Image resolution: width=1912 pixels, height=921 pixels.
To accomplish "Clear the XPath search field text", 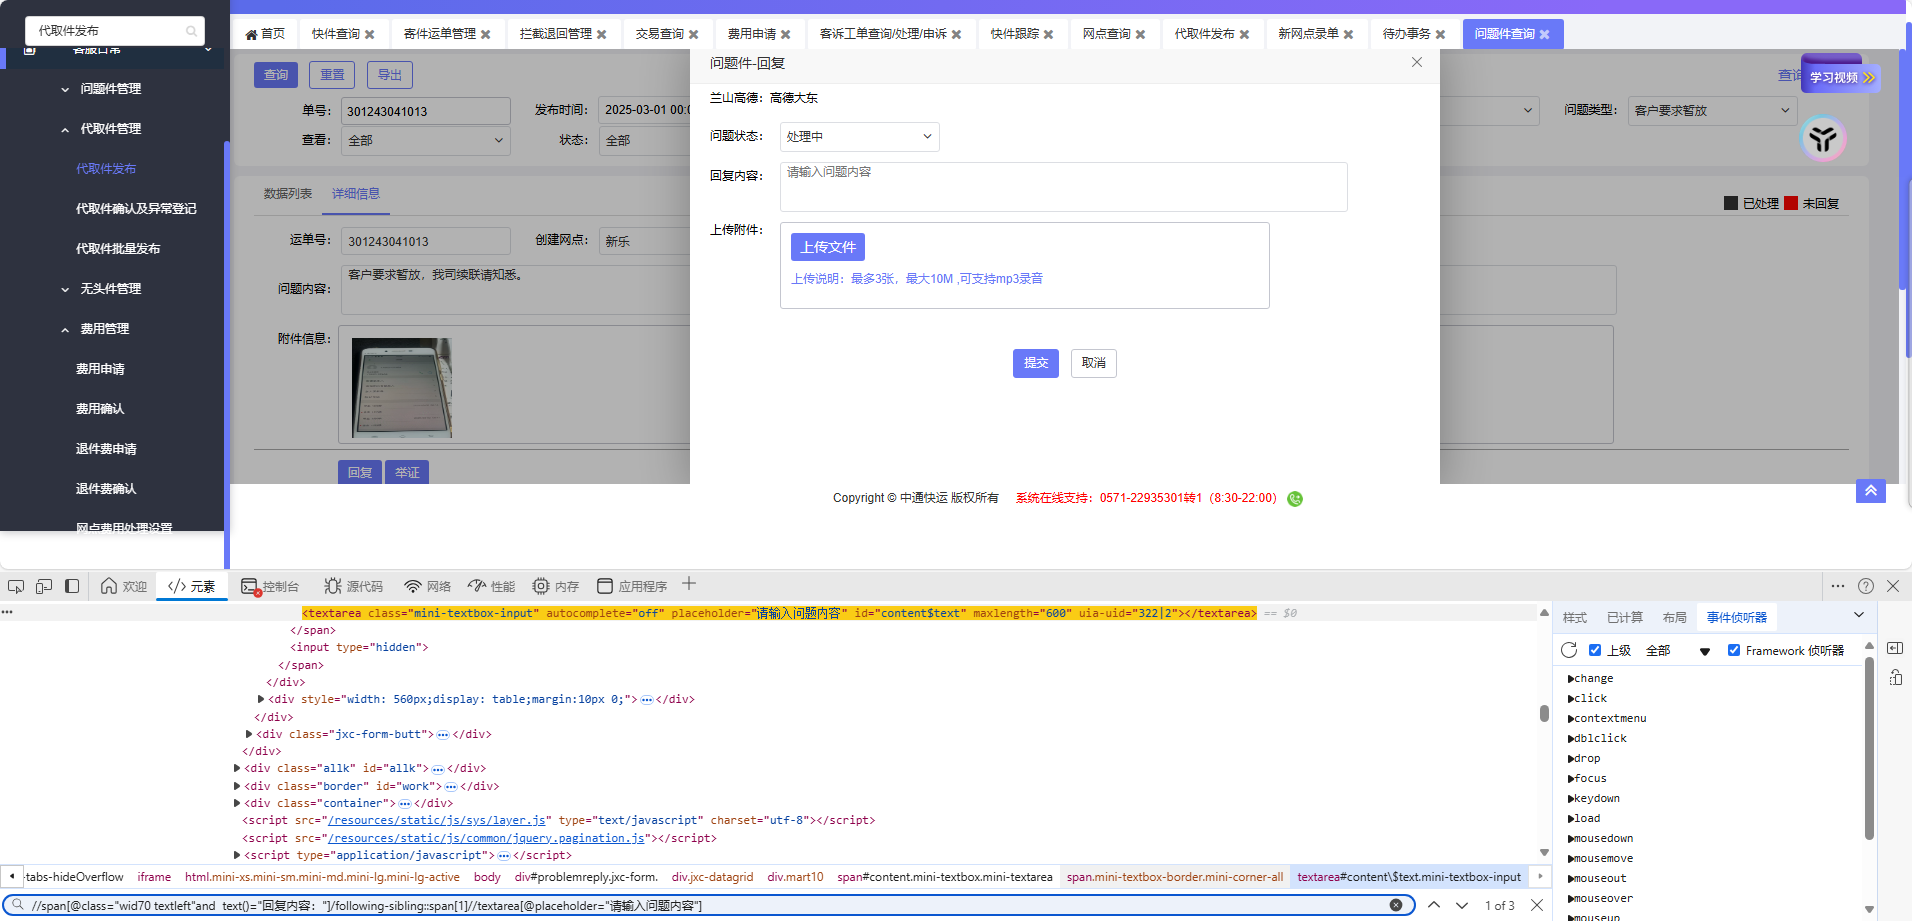I will coord(1395,905).
